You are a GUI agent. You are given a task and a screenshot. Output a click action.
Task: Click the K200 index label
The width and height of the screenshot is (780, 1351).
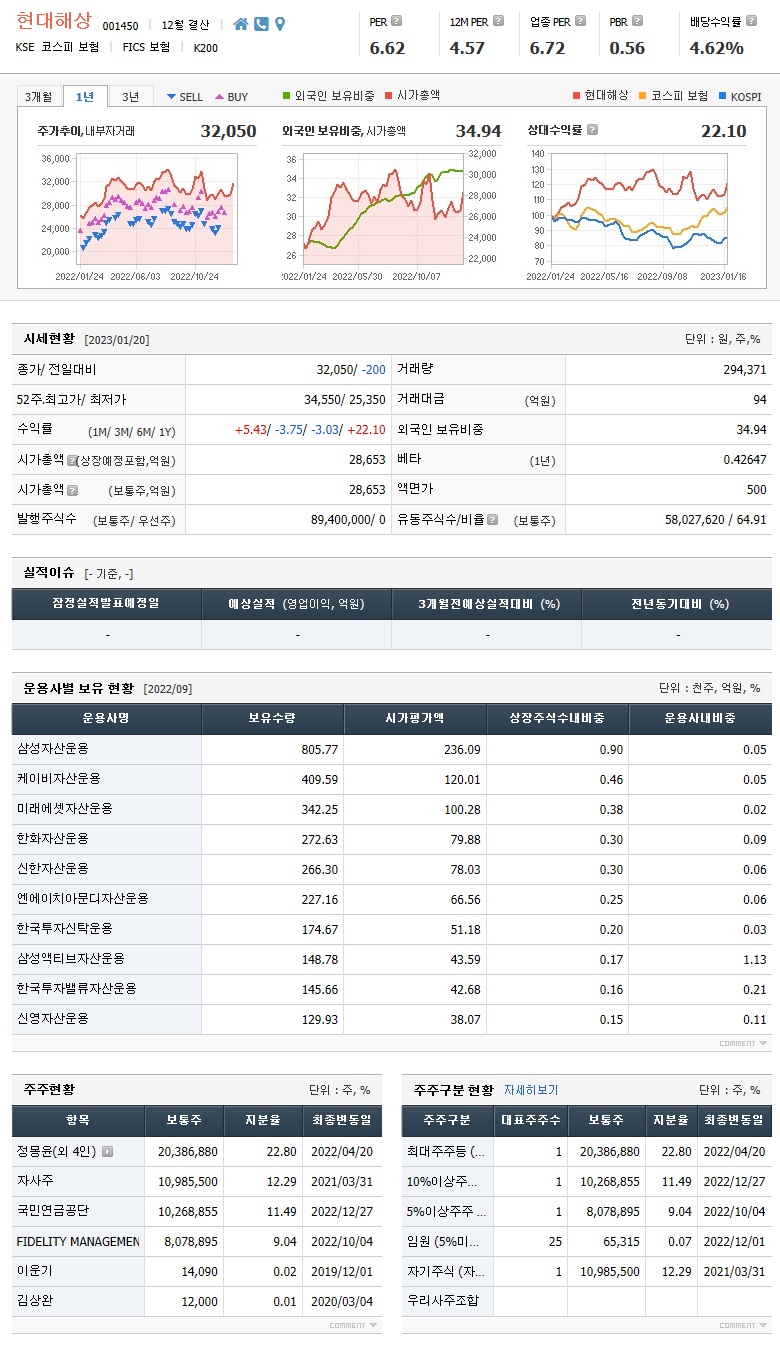coord(205,47)
